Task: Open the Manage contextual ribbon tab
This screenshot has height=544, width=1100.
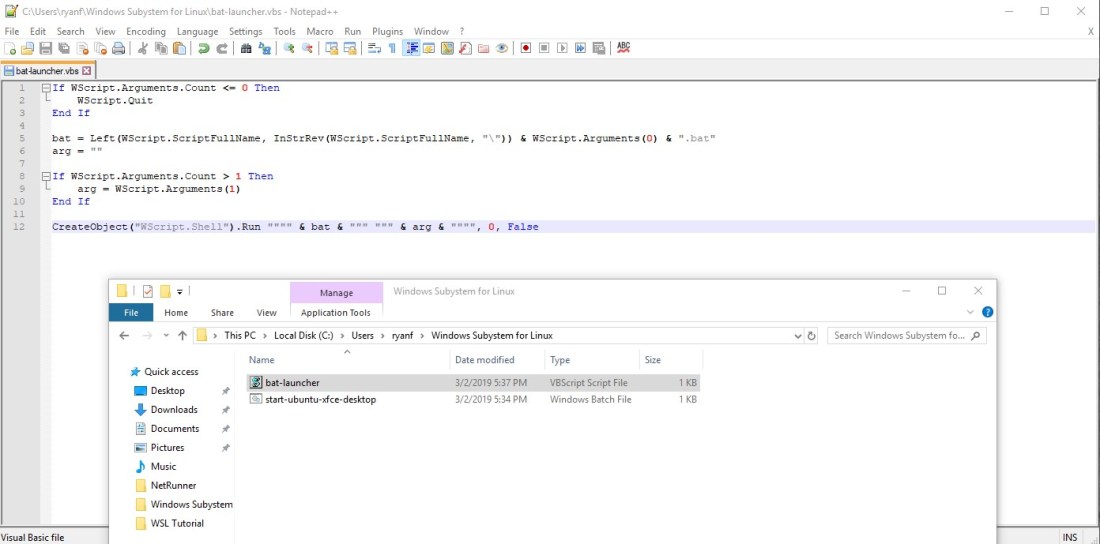Action: tap(336, 293)
